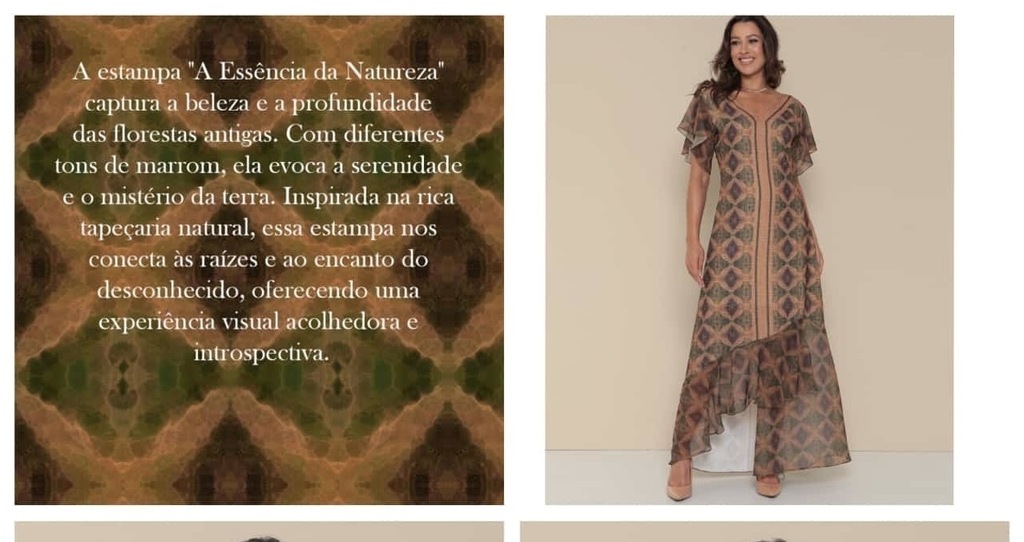Click the vertical center stripe of the dress
The height and width of the screenshot is (542, 1024).
point(762,222)
